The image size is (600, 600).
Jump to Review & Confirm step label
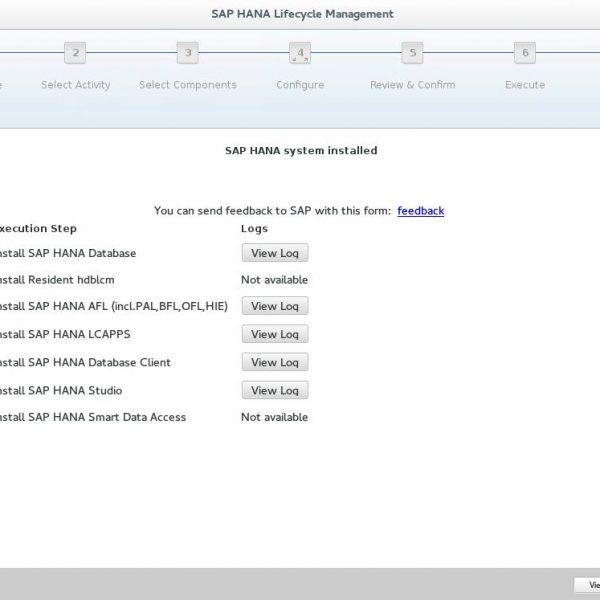tap(412, 85)
